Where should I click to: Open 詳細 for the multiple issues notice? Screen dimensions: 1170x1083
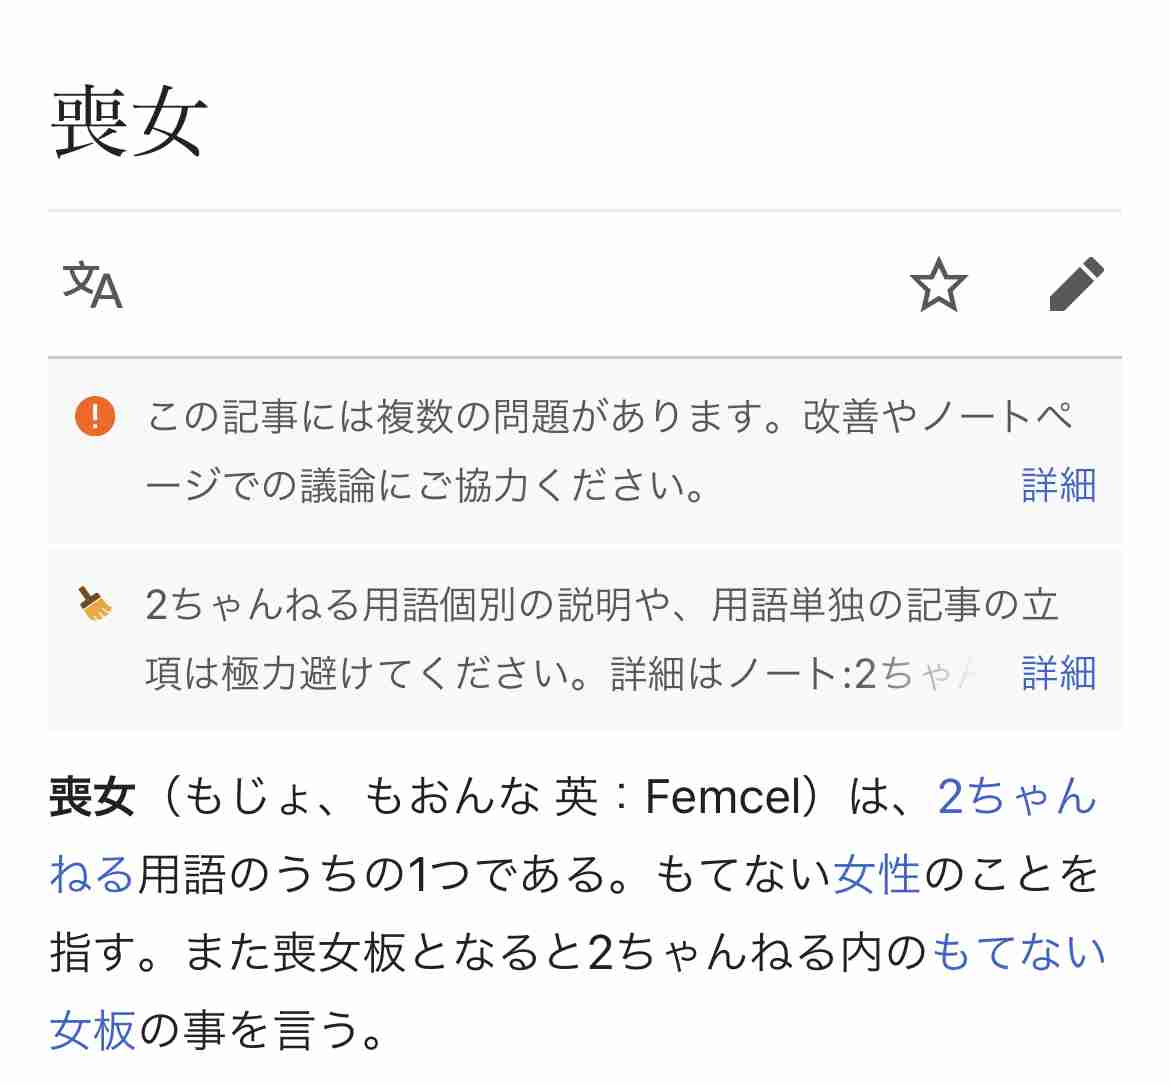tap(1059, 485)
